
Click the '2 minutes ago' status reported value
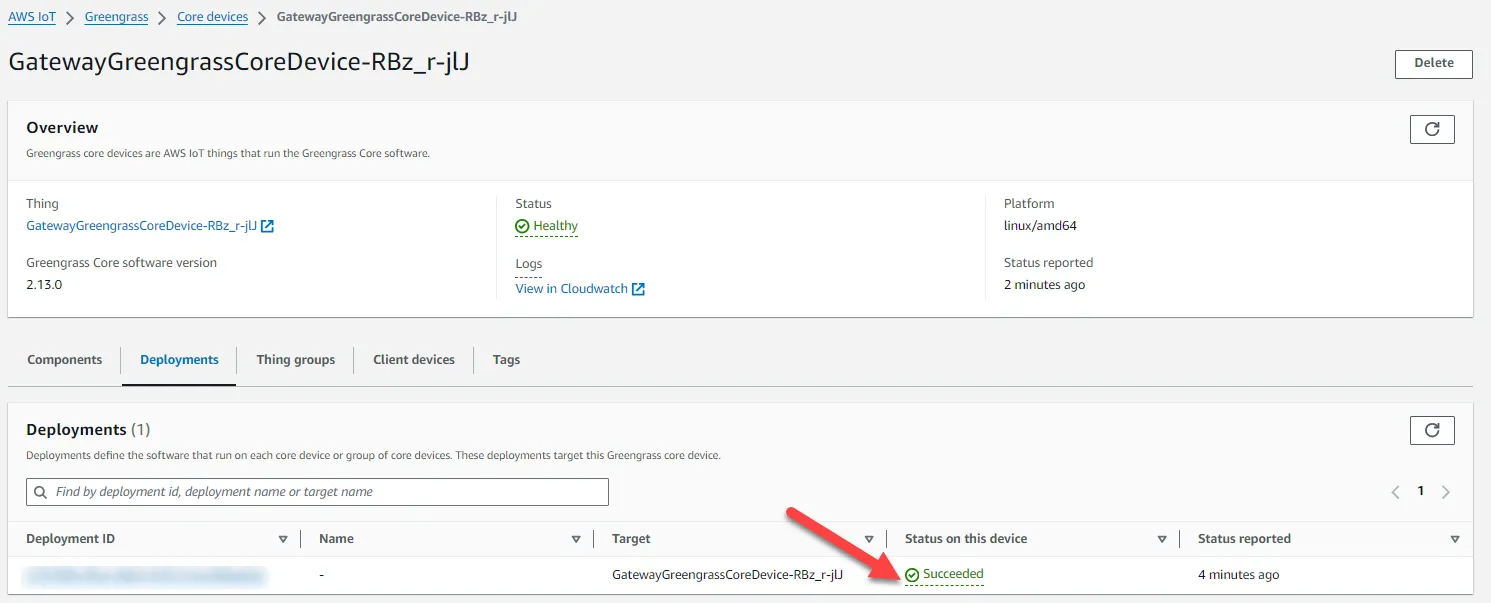(1044, 285)
